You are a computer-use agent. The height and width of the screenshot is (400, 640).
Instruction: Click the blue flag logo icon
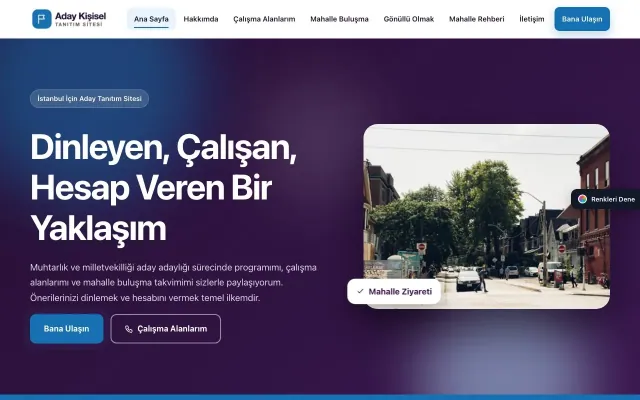point(42,19)
